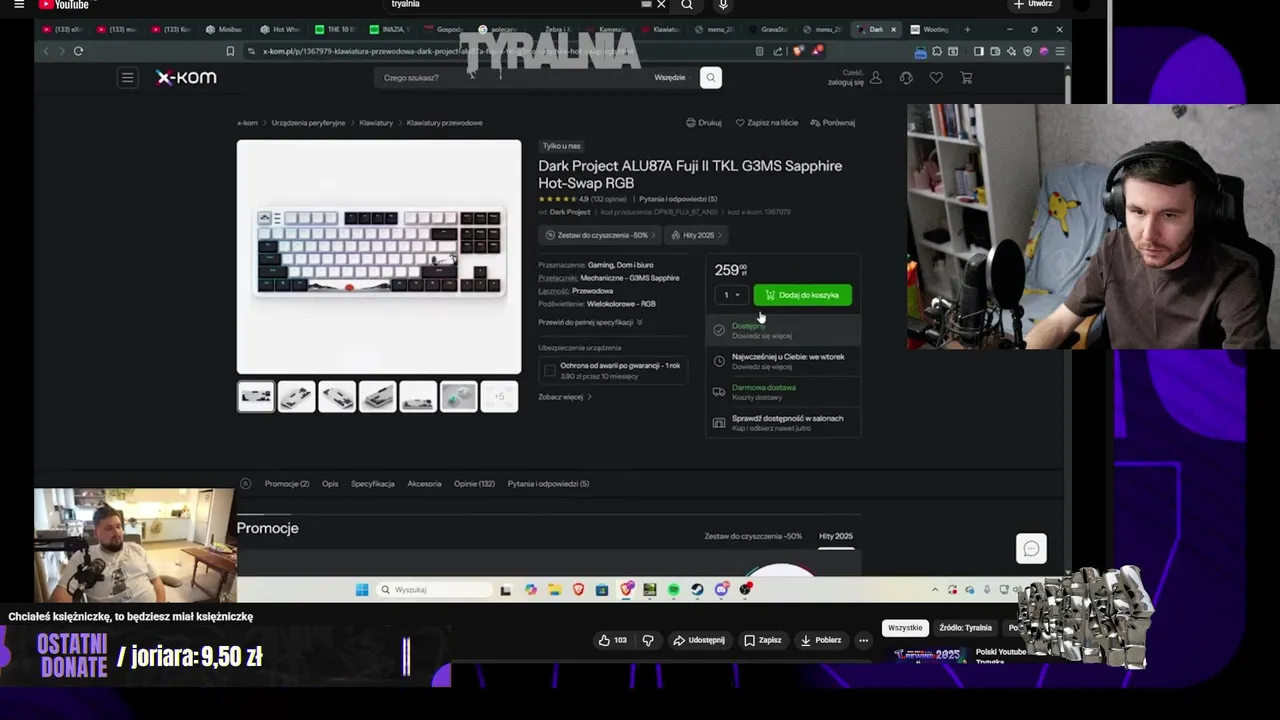Switch to Pytania i odpowiedzi (5) tab
The width and height of the screenshot is (1280, 720).
click(x=548, y=484)
